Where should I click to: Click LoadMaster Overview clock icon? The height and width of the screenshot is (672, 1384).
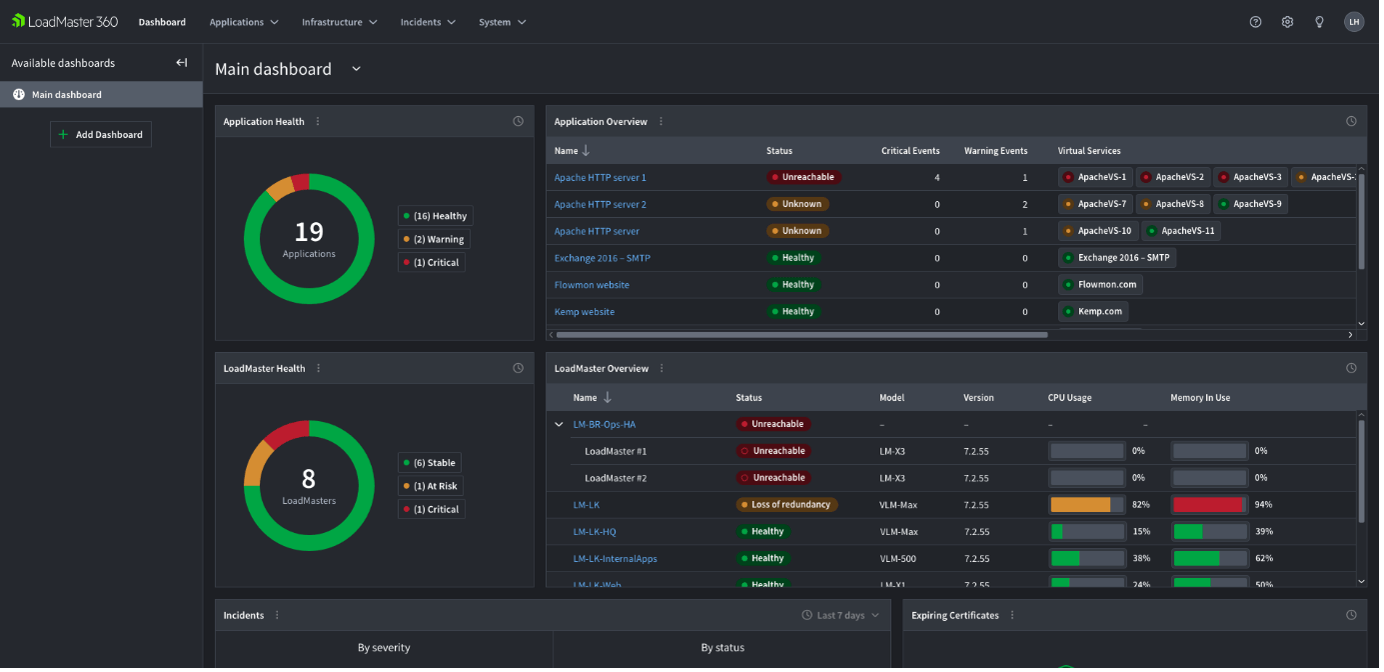[x=1356, y=370]
